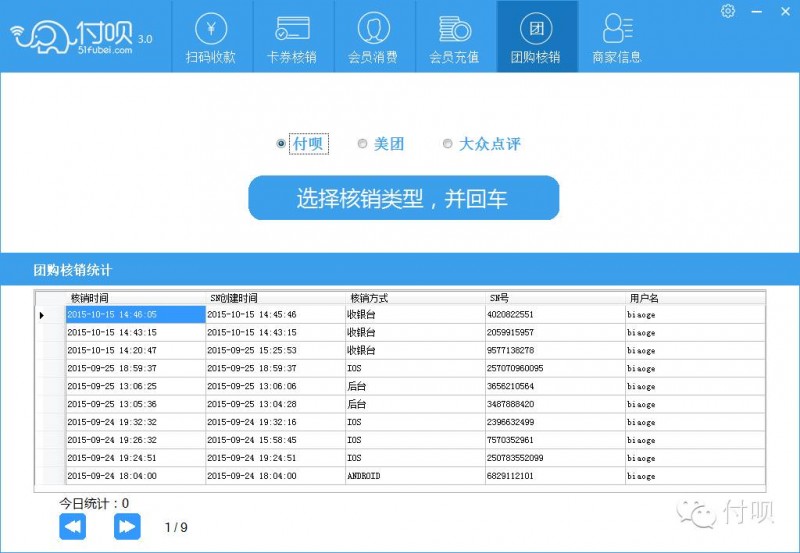This screenshot has height=553, width=800.
Task: Click the row selector arrow of first row
Action: coord(42,315)
